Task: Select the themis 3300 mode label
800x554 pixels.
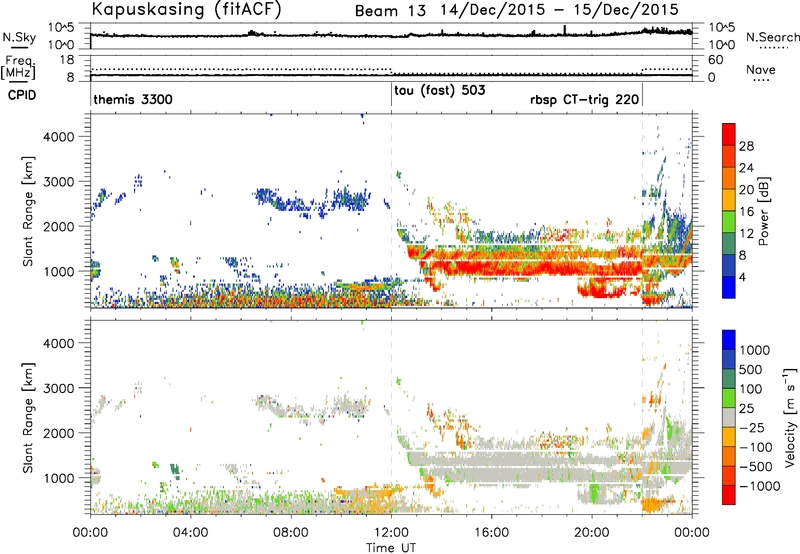Action: pyautogui.click(x=133, y=99)
